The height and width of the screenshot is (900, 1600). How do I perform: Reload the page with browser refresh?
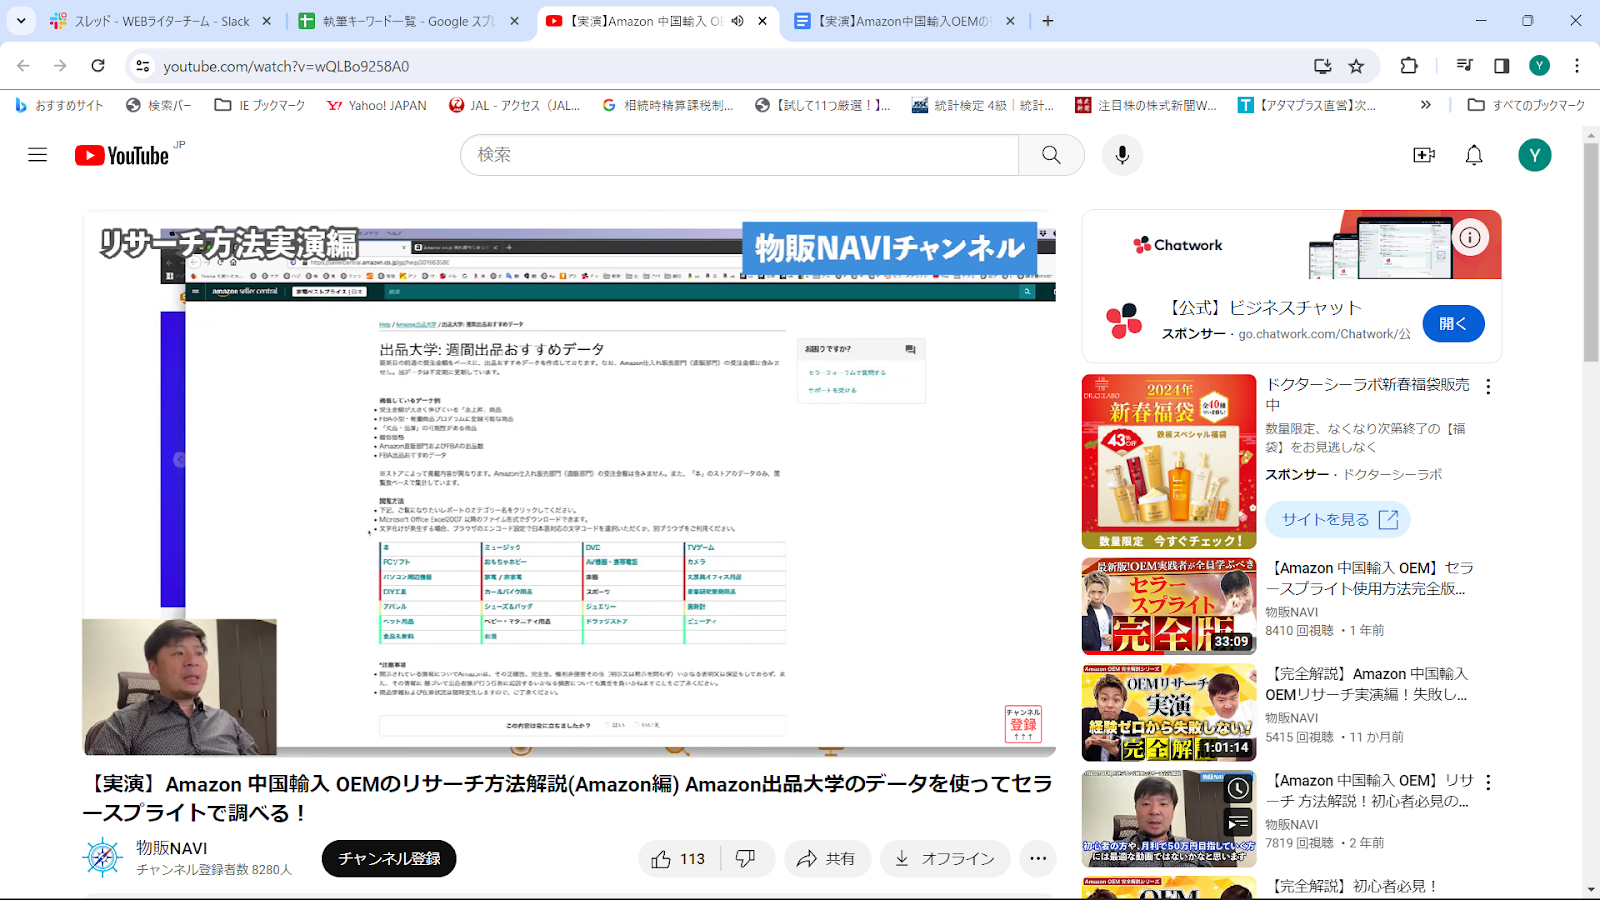[98, 66]
